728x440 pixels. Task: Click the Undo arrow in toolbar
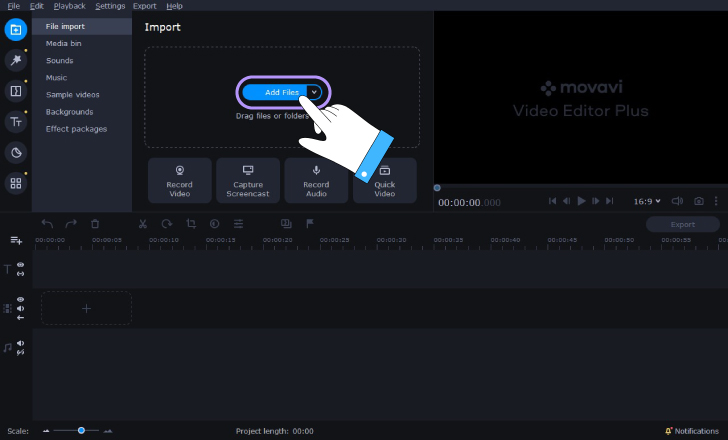click(47, 224)
